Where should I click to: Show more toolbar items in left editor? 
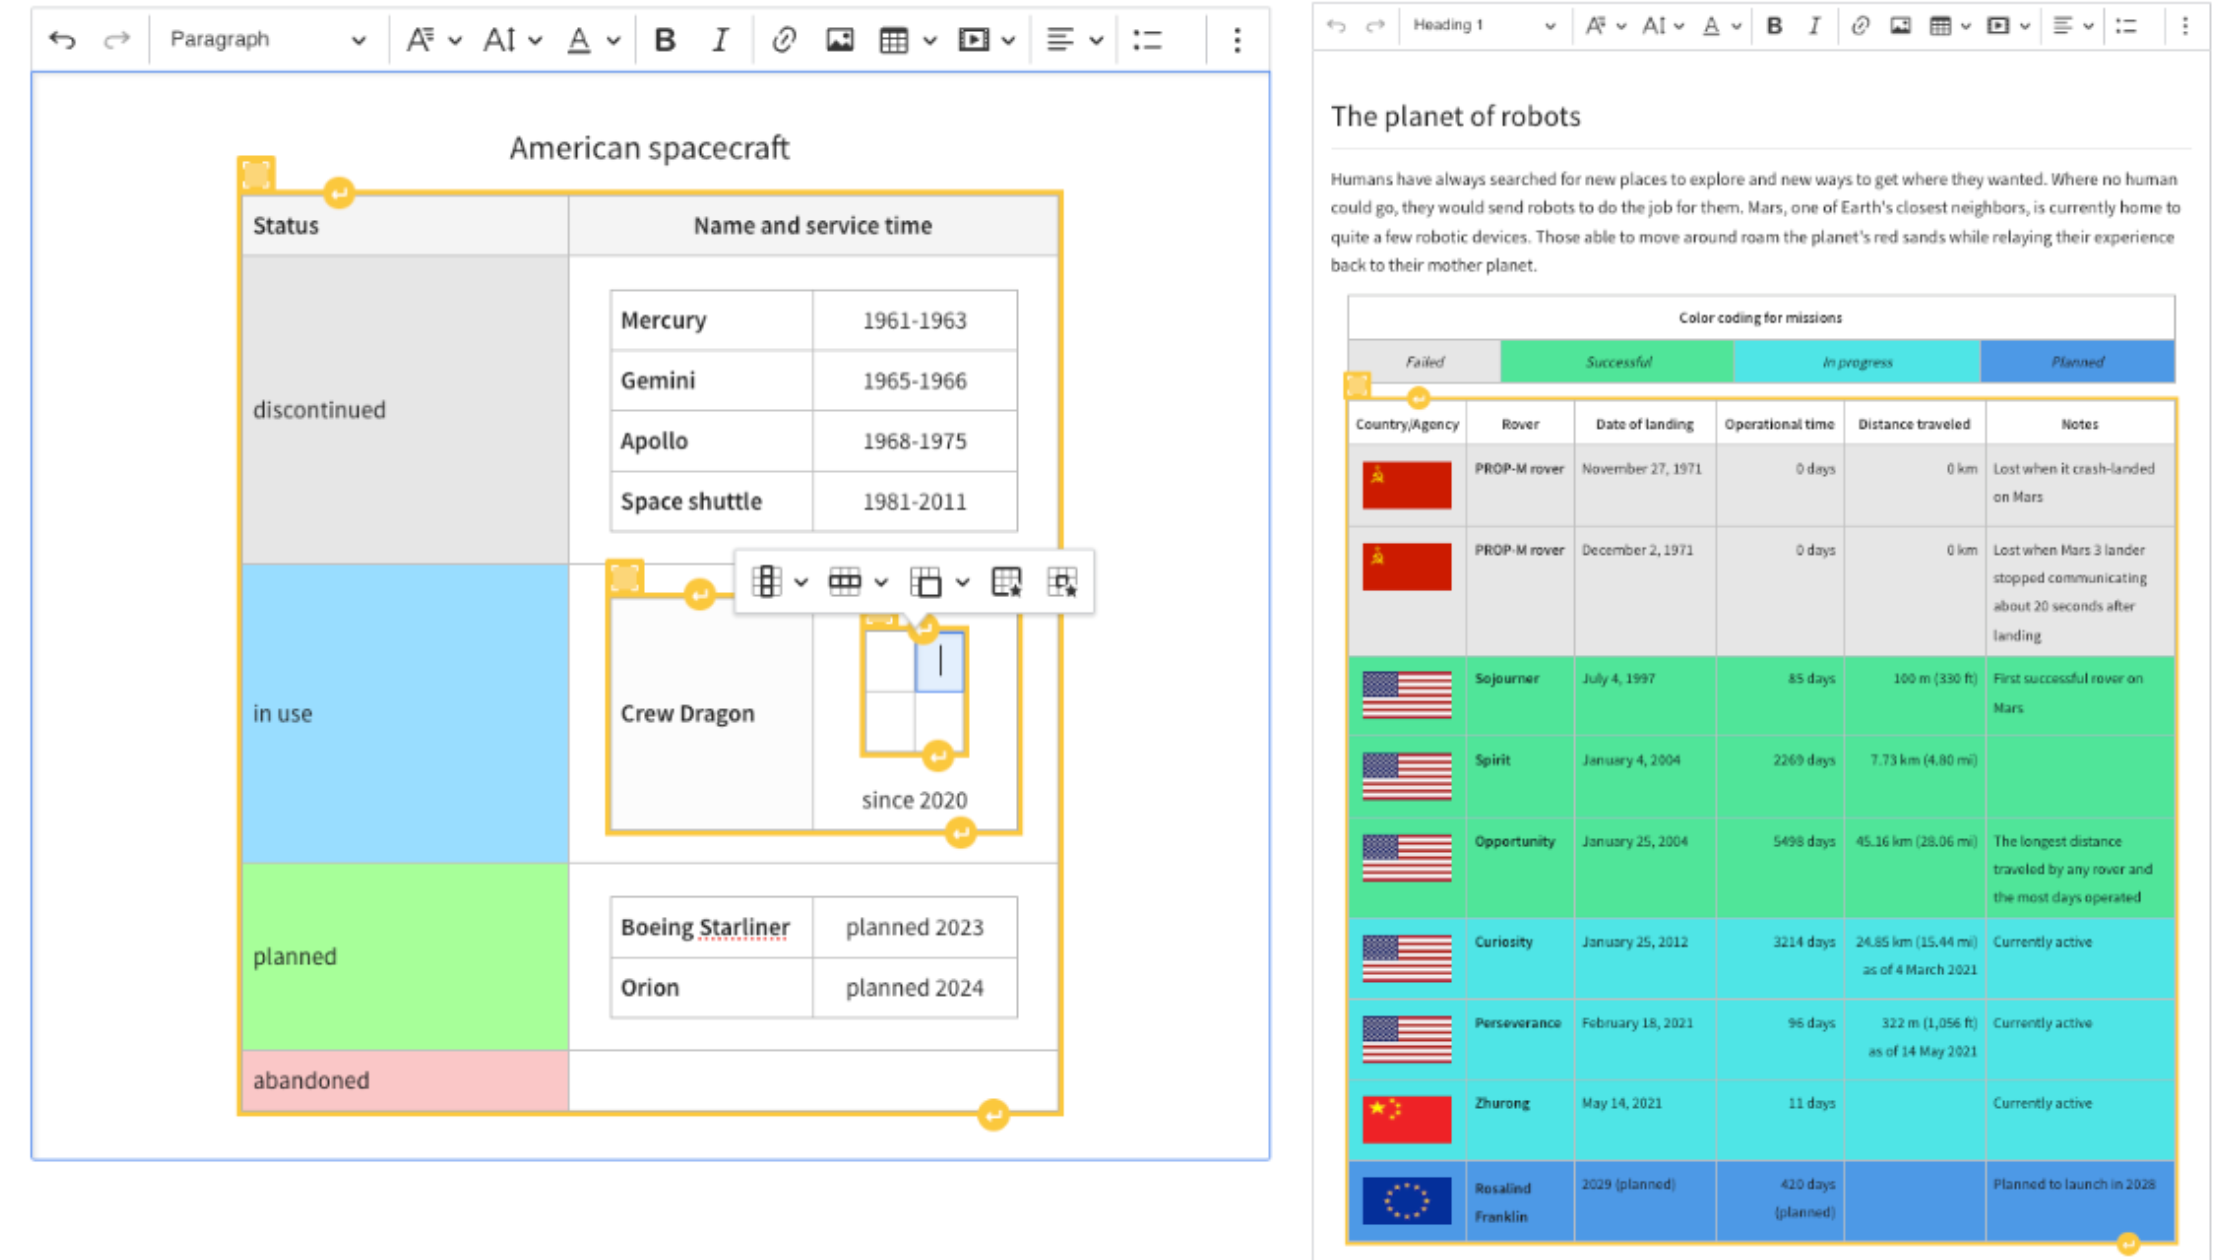(x=1237, y=40)
